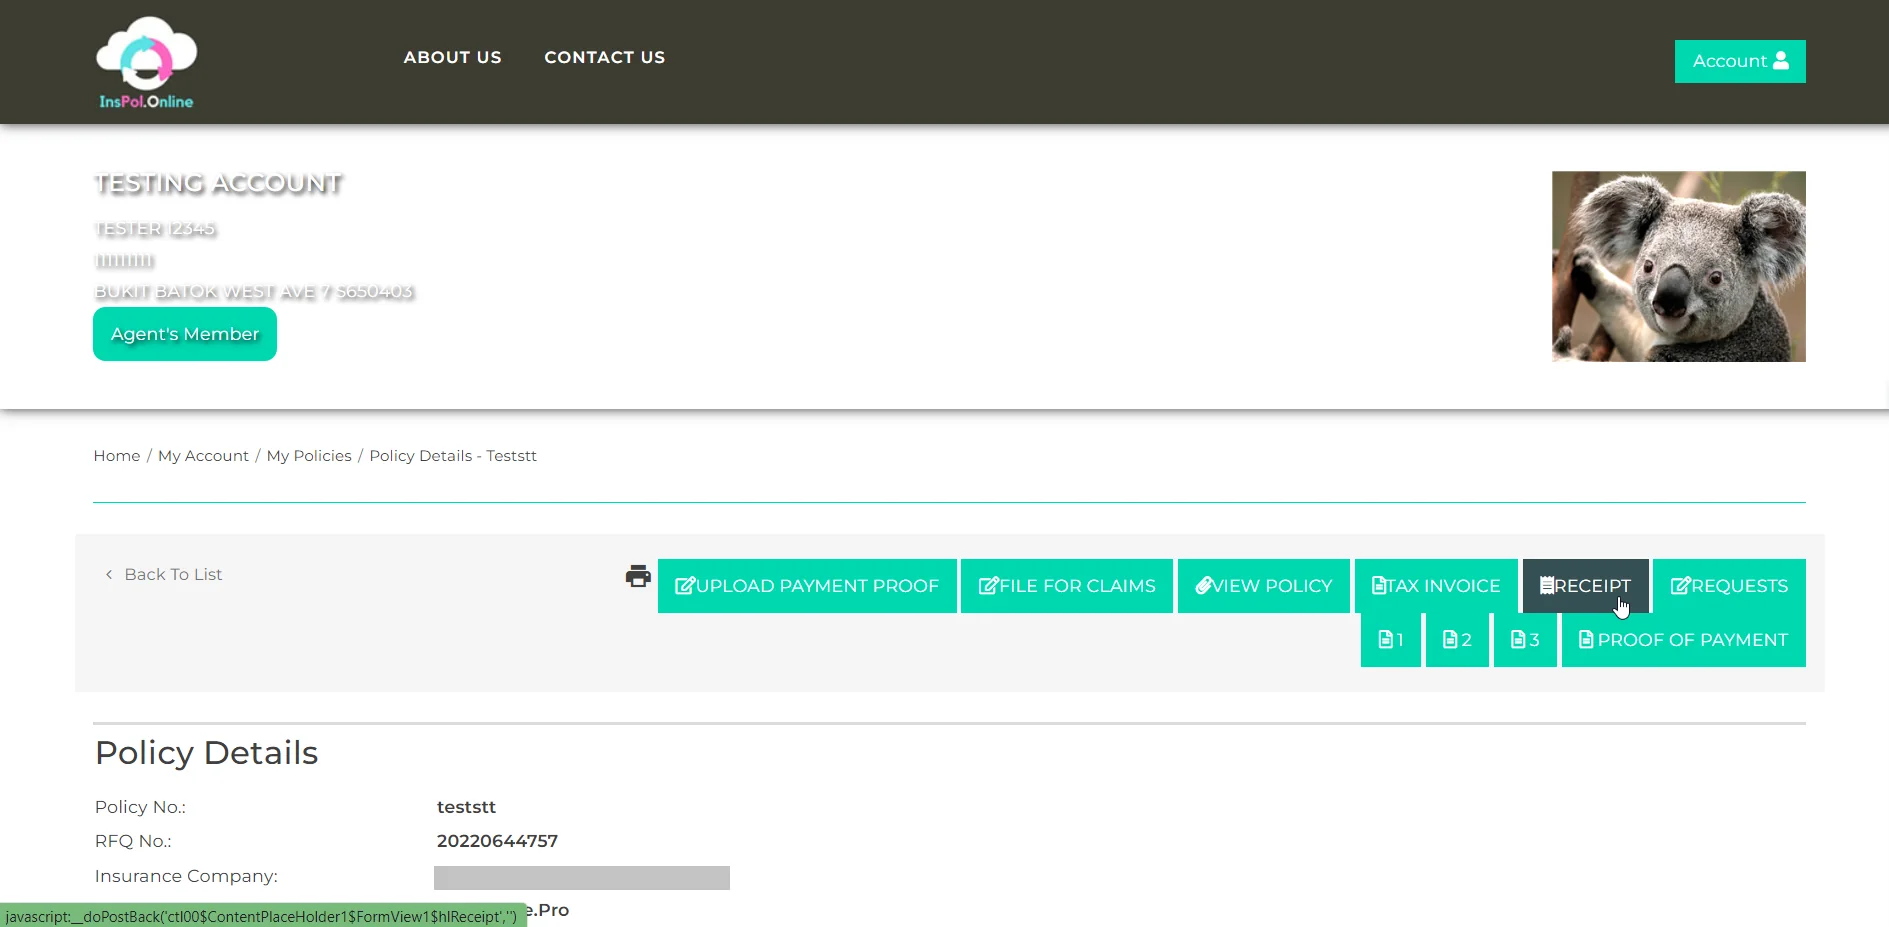Click the InsPol.Online cloud logo
Image resolution: width=1889 pixels, height=927 pixels.
pyautogui.click(x=146, y=62)
